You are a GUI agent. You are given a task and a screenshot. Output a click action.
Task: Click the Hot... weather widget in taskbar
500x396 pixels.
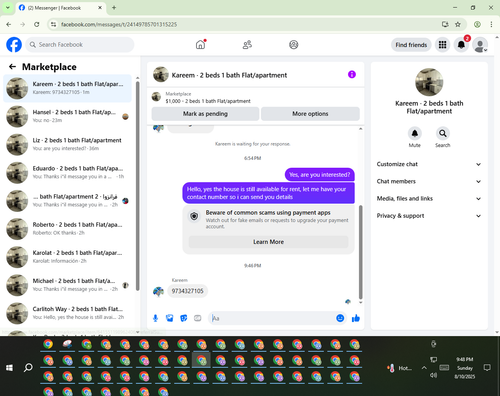pyautogui.click(x=399, y=368)
